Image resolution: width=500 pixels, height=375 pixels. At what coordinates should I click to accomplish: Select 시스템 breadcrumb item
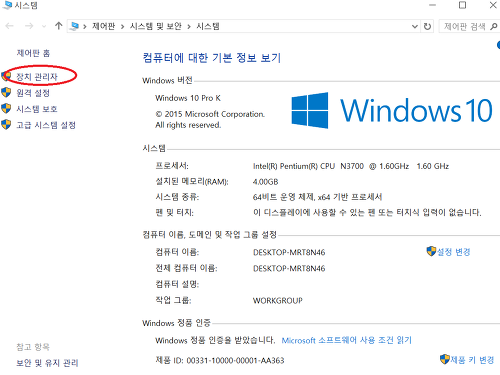coord(208,26)
